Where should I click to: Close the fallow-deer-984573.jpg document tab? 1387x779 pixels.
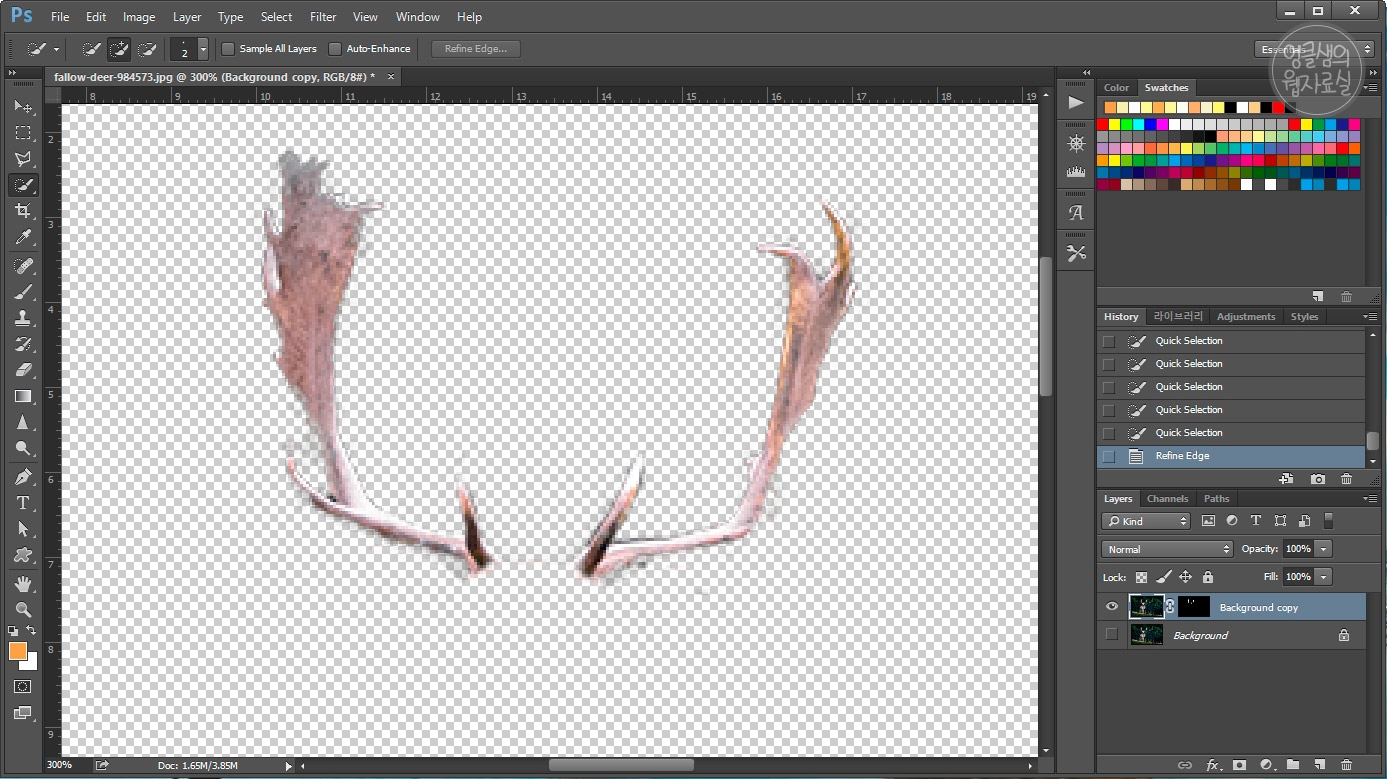pos(391,77)
